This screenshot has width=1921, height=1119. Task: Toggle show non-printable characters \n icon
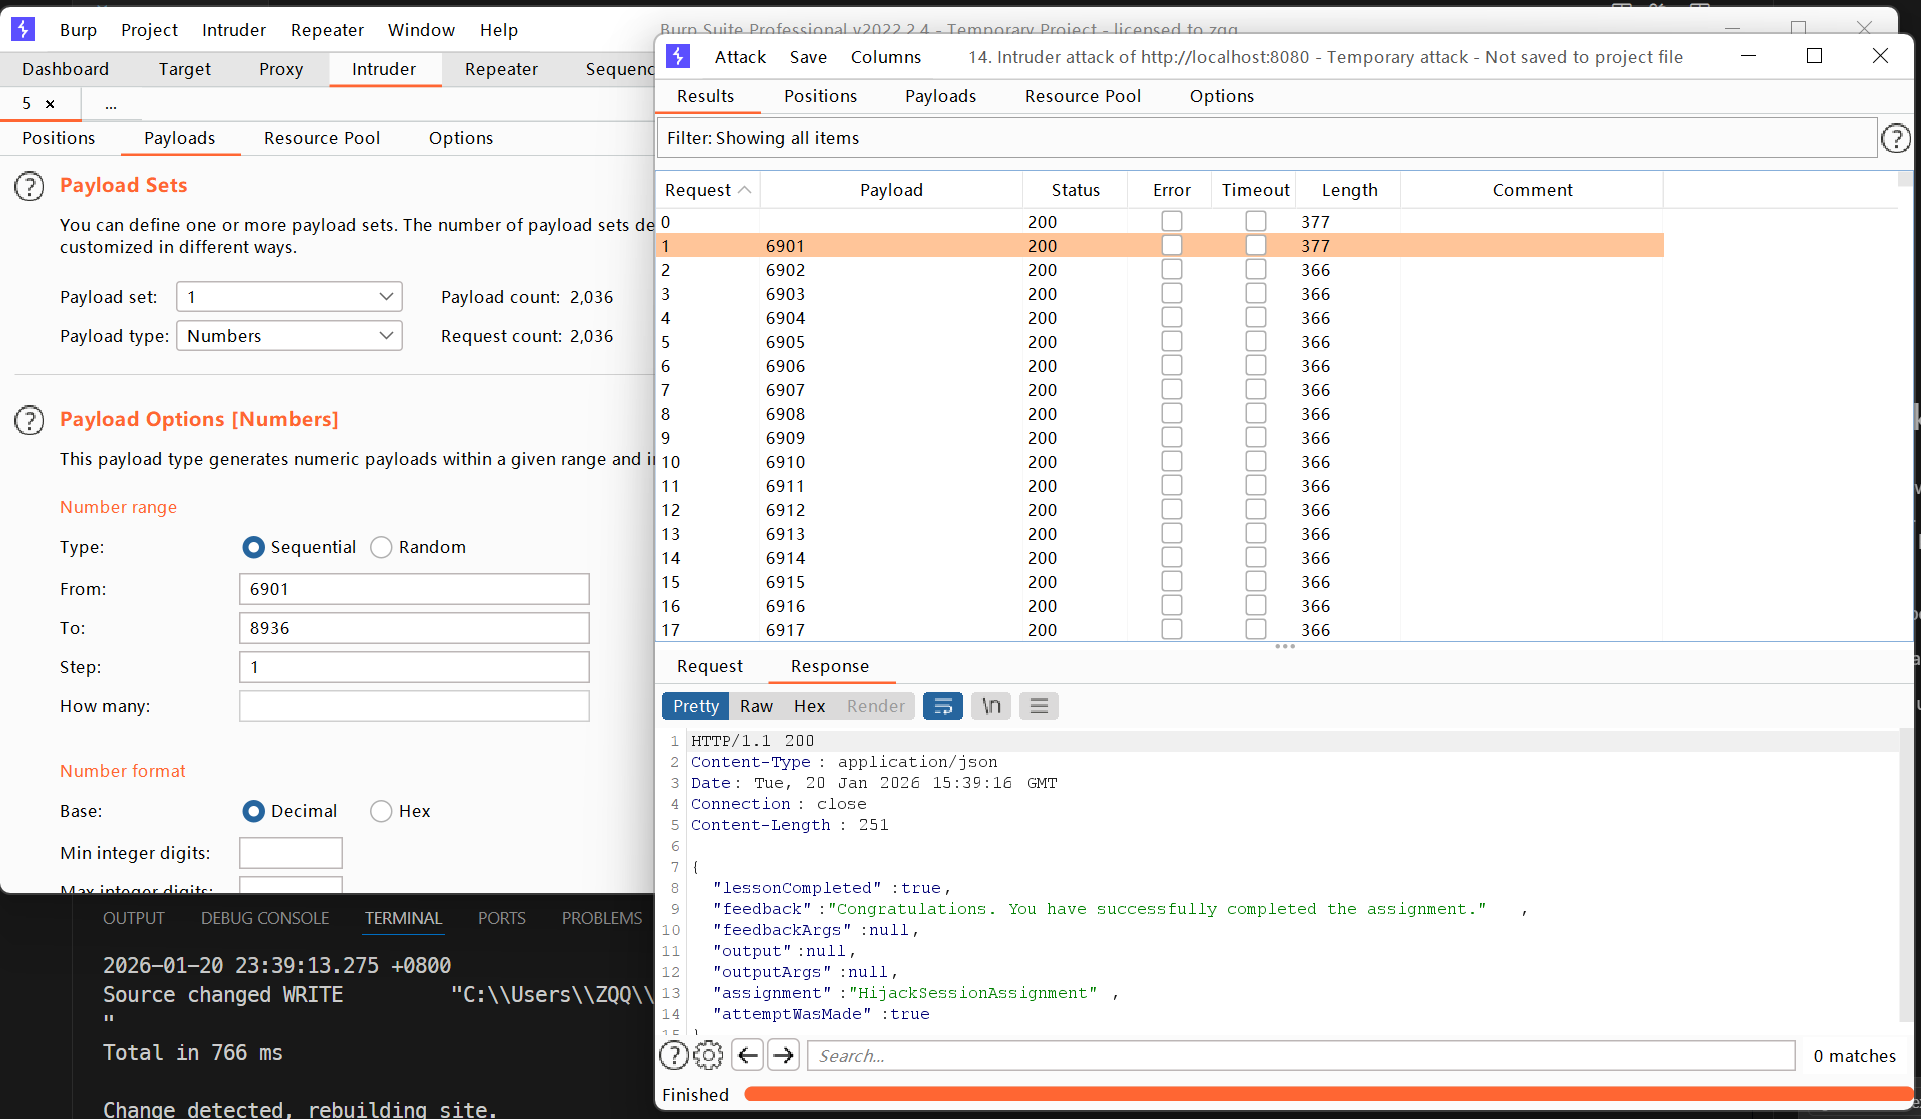(990, 706)
